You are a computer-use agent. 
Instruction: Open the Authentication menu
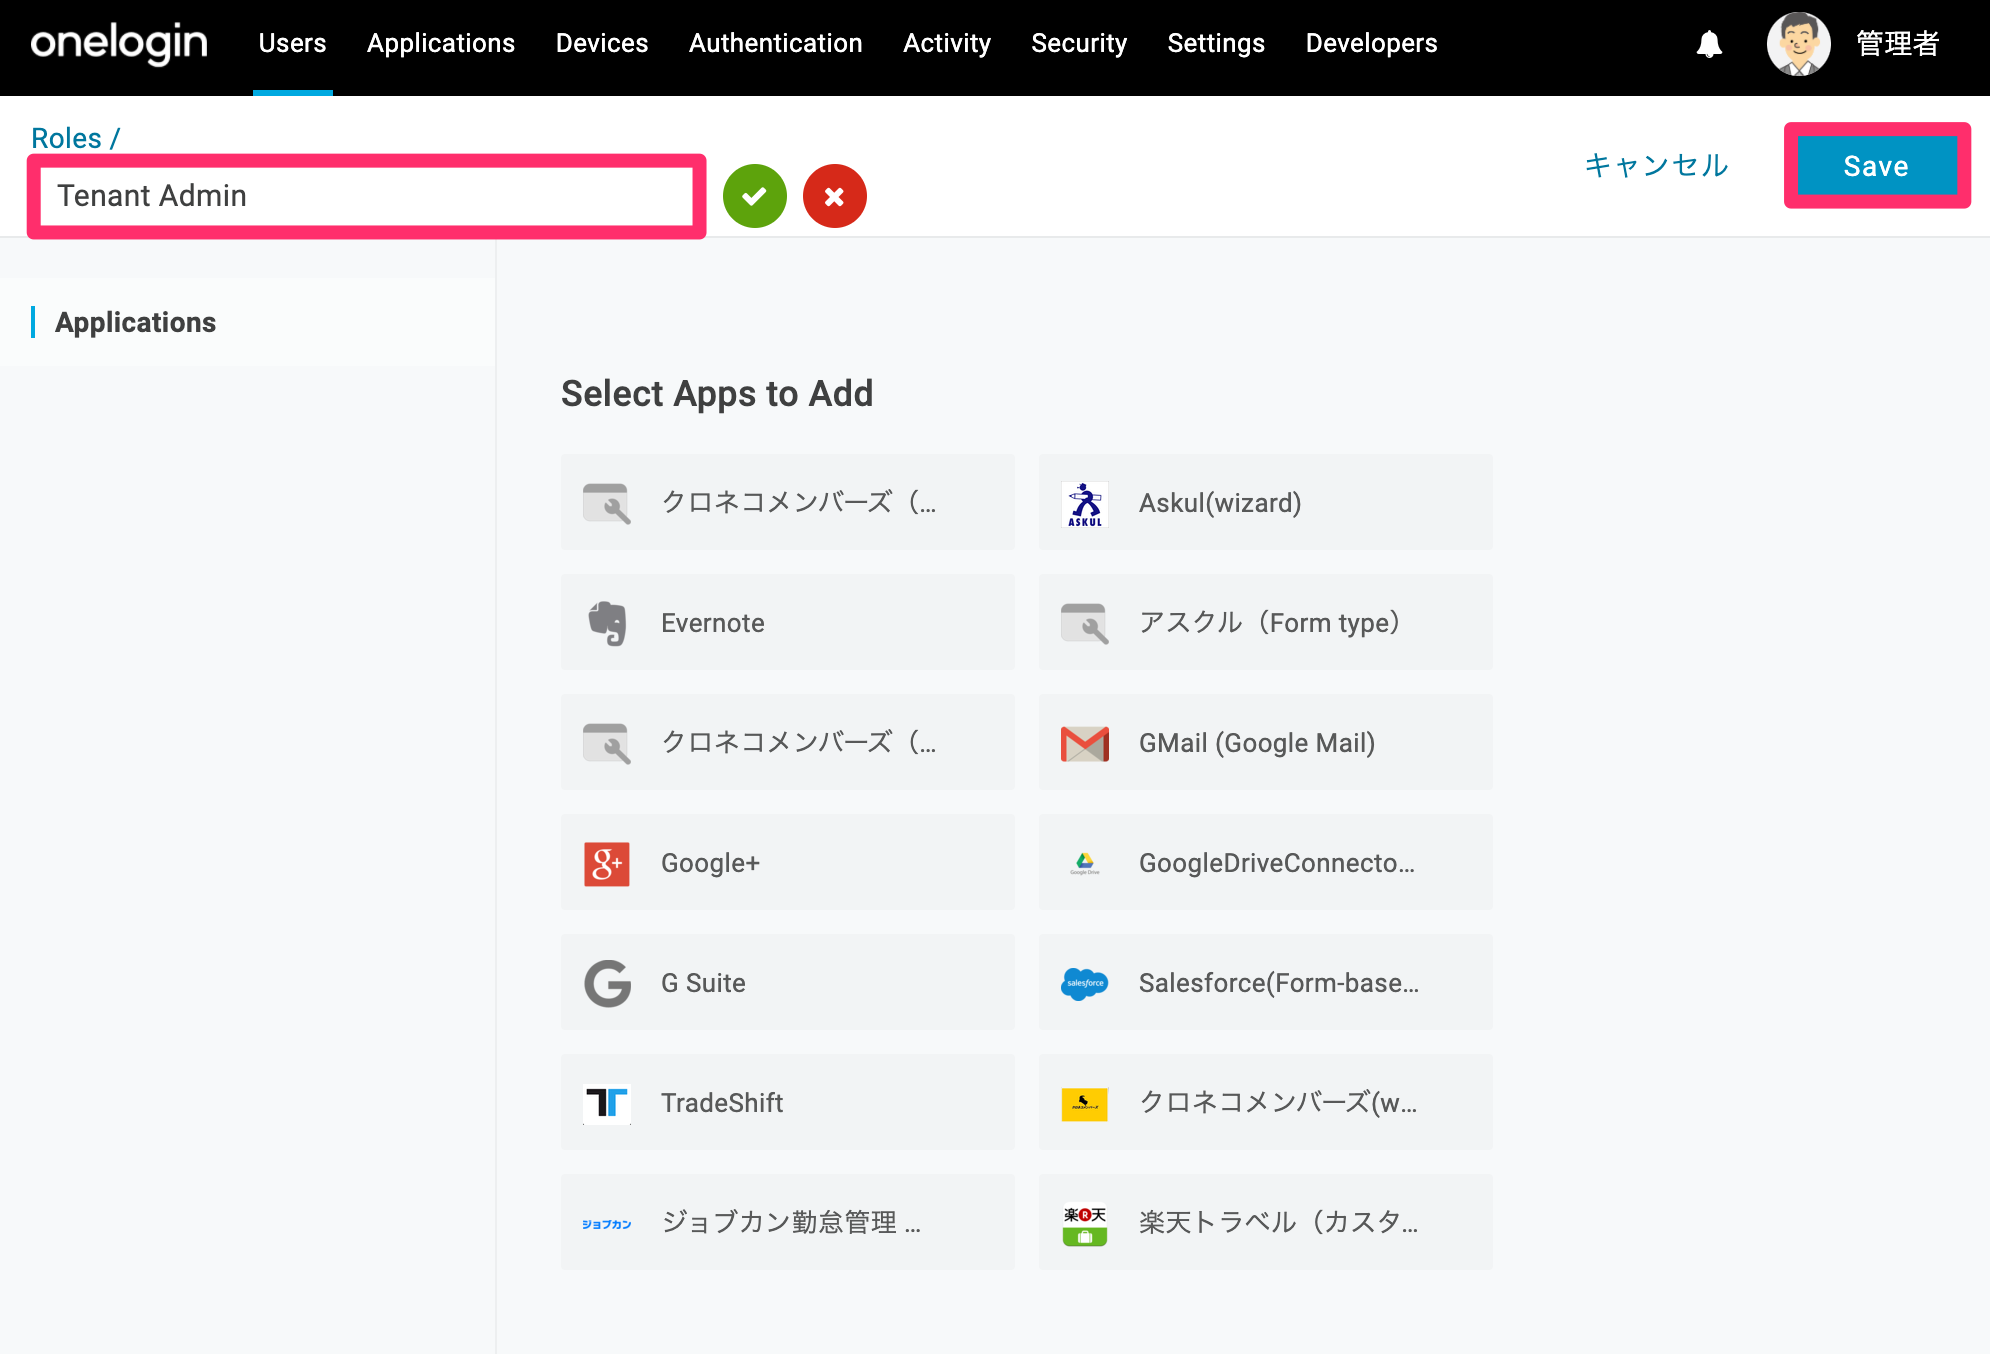[x=776, y=43]
